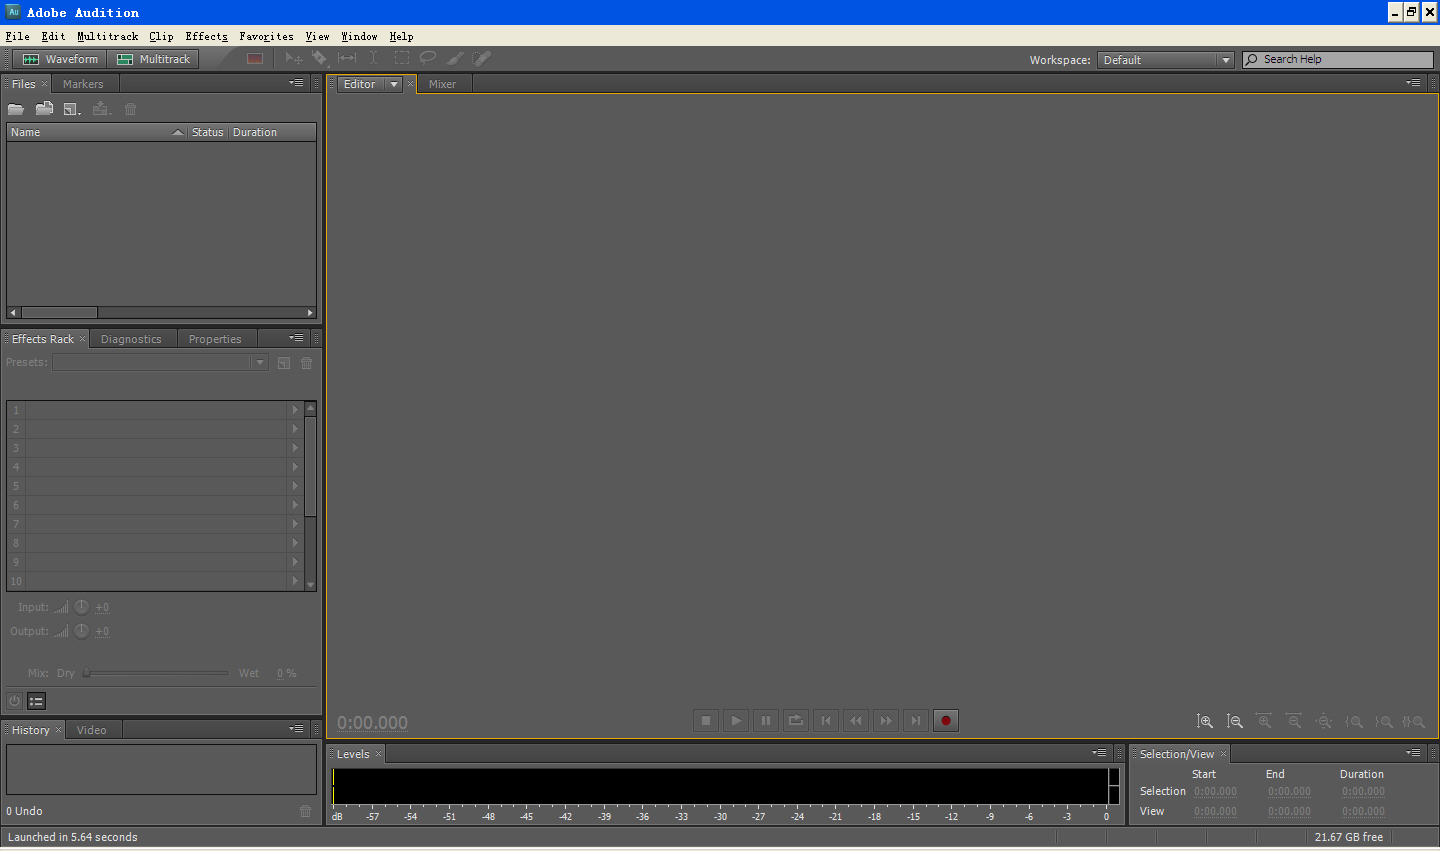
Task: Open the Editor panel dropdown arrow
Action: [x=393, y=84]
